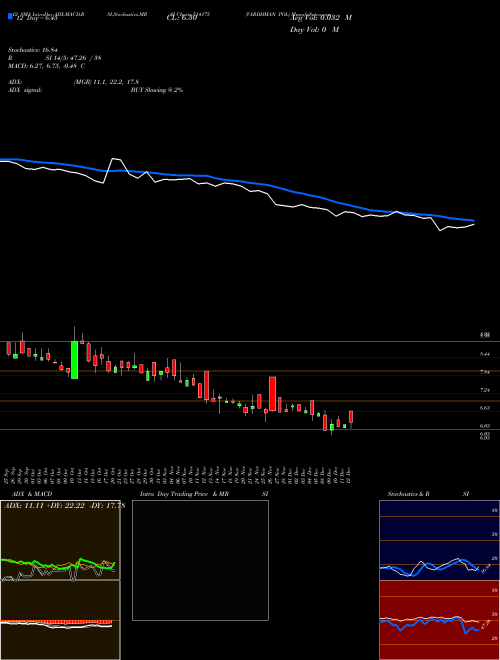Click 'ADX: 11.11 +DY: 22.22 -DY: 17.78' header
Viewport: 500px width, 660px height.
[x=64, y=506]
